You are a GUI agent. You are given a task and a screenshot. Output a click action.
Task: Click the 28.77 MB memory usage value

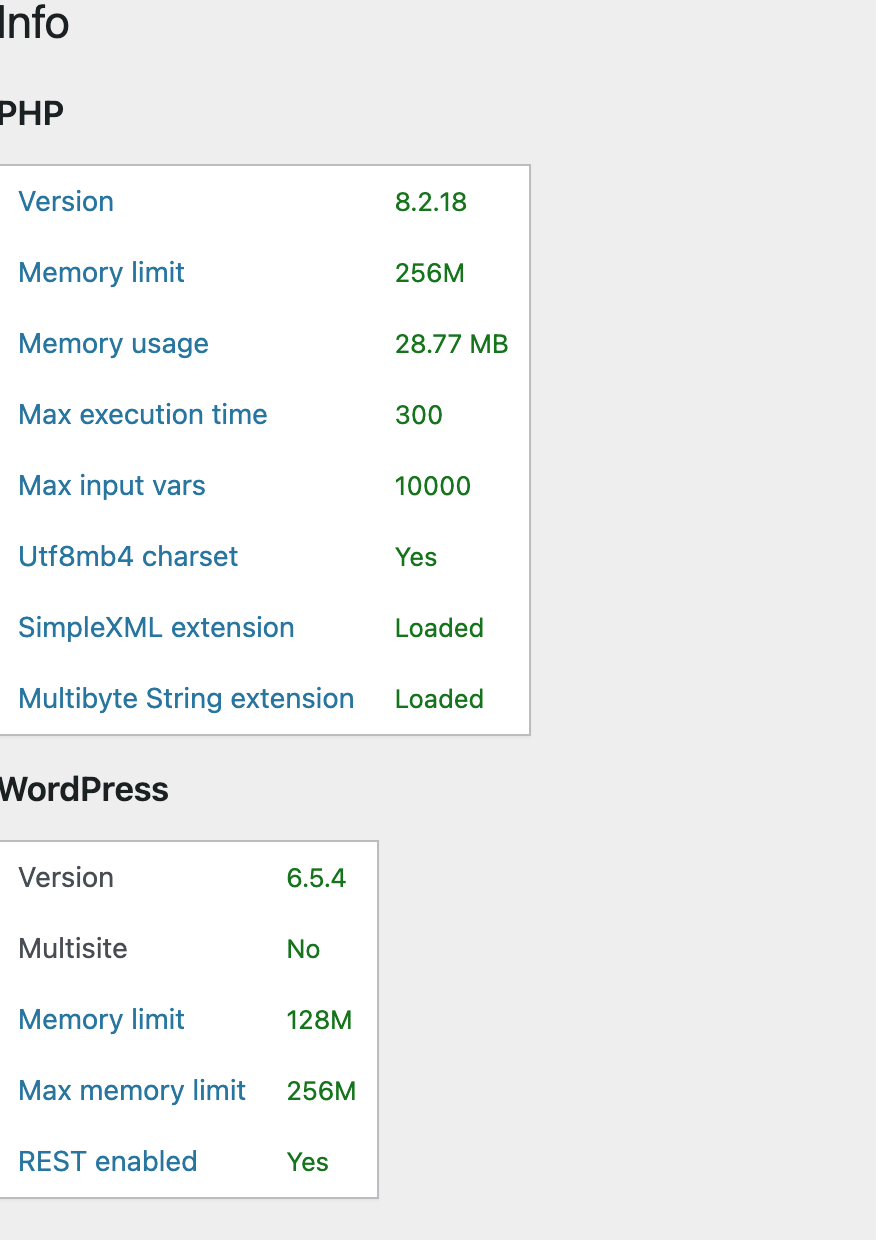[452, 343]
